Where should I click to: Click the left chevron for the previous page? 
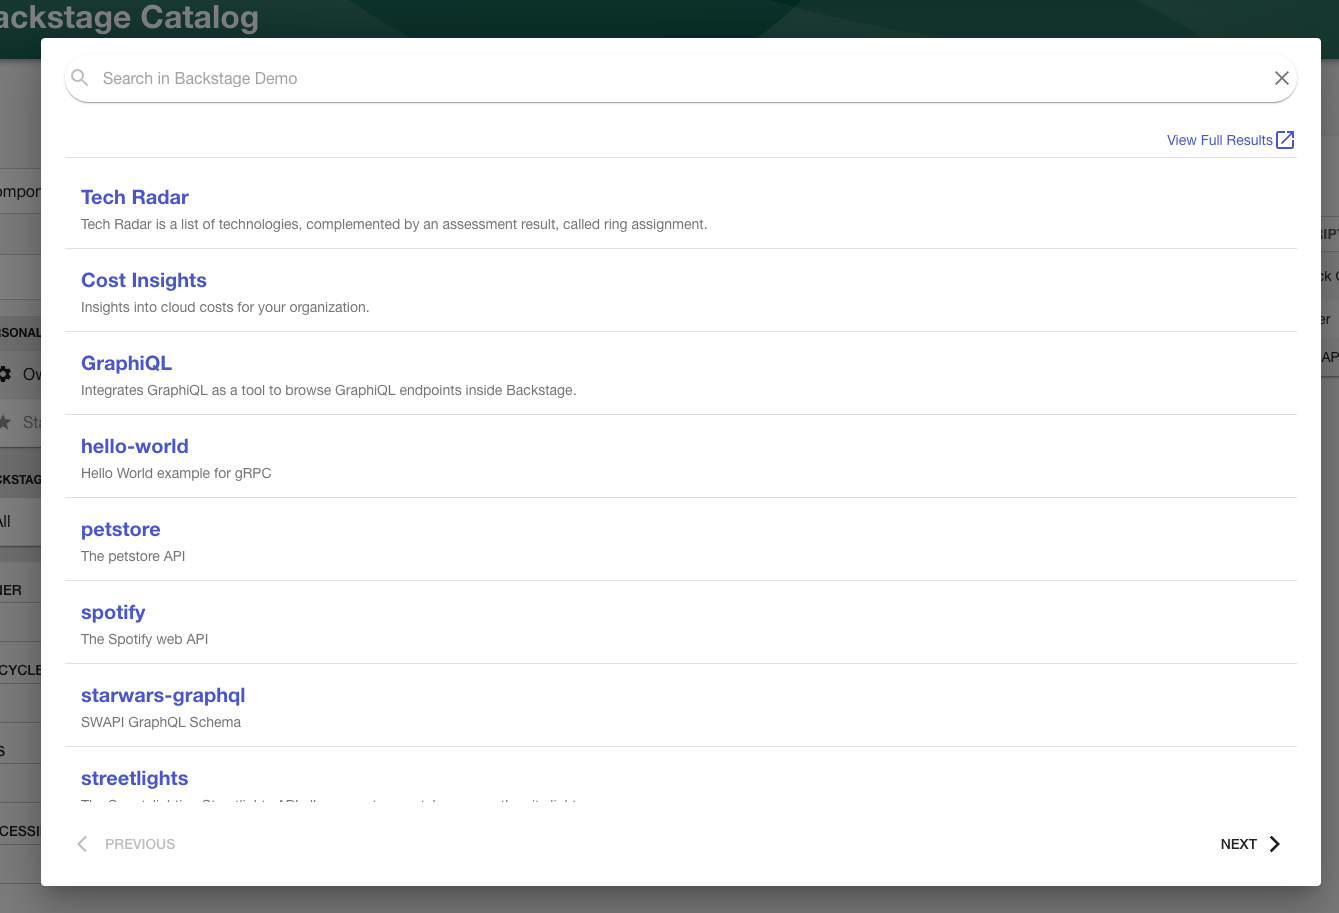pyautogui.click(x=82, y=843)
